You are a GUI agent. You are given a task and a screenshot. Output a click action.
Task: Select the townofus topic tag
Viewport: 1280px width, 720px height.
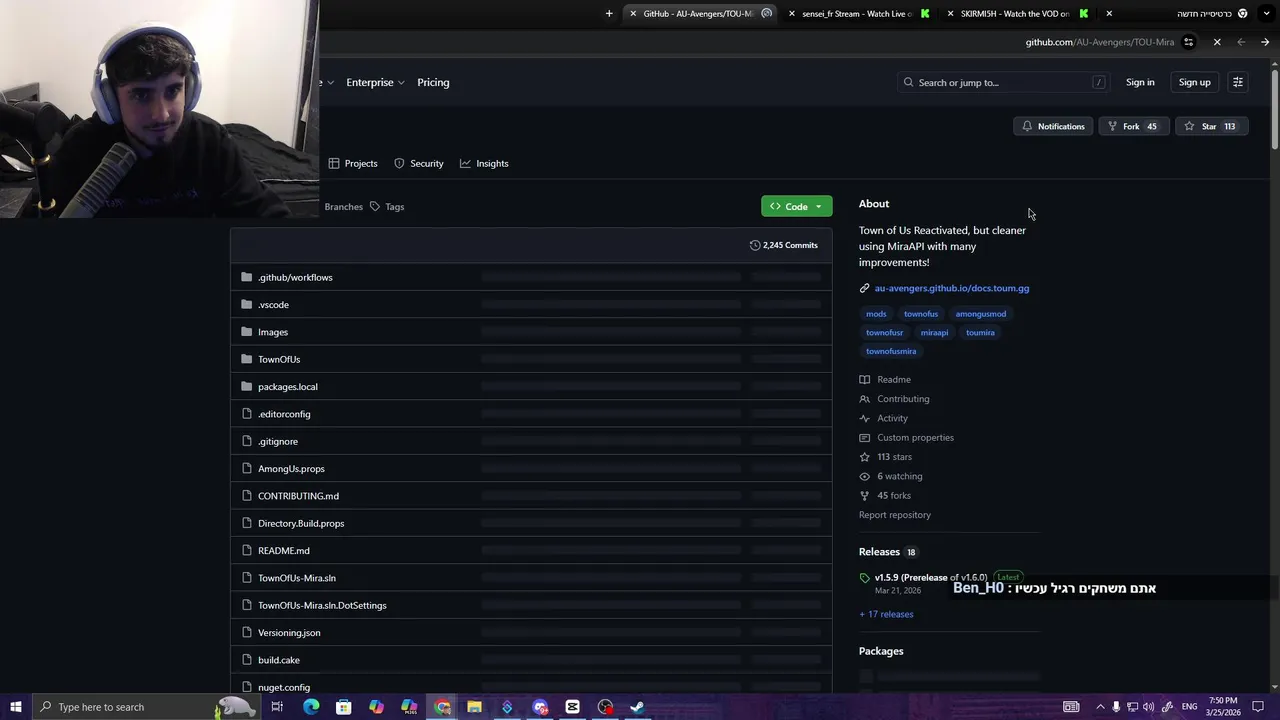point(921,314)
